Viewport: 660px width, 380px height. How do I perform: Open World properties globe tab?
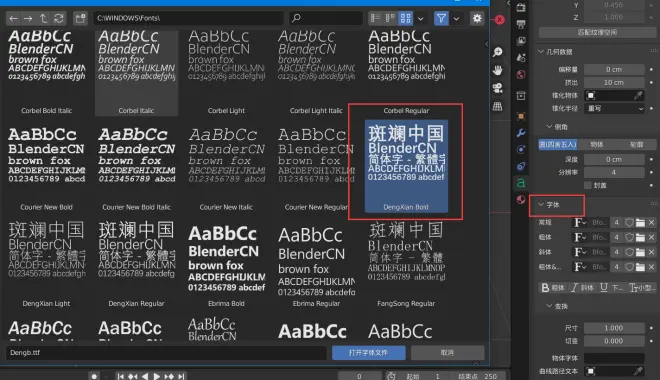[521, 74]
